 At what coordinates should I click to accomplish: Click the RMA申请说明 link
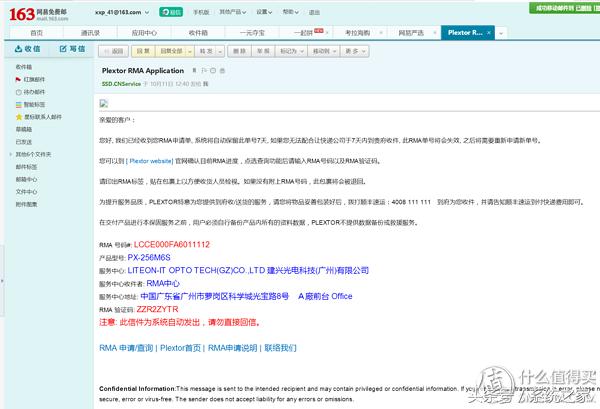(232, 348)
